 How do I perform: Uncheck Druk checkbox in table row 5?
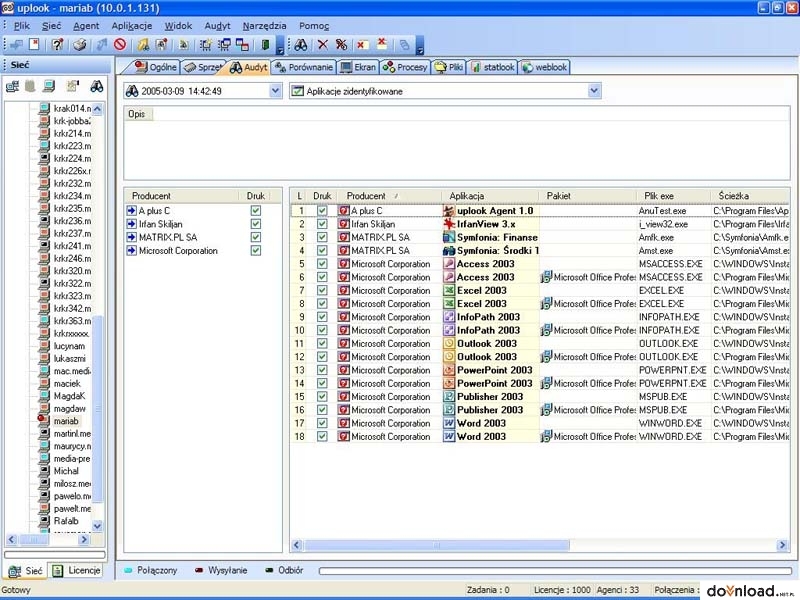[322, 264]
